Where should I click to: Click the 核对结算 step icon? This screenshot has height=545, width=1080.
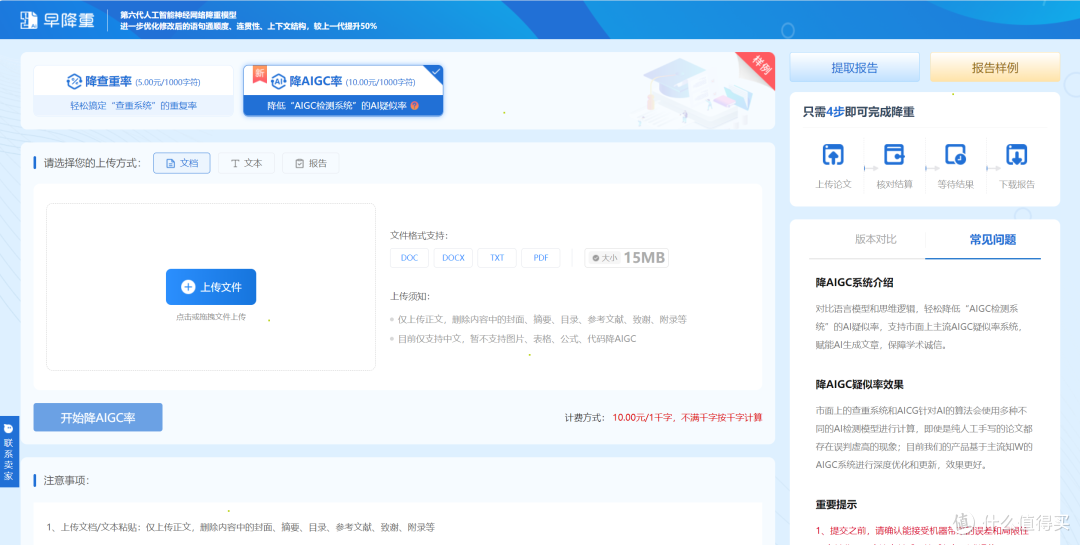click(x=895, y=154)
